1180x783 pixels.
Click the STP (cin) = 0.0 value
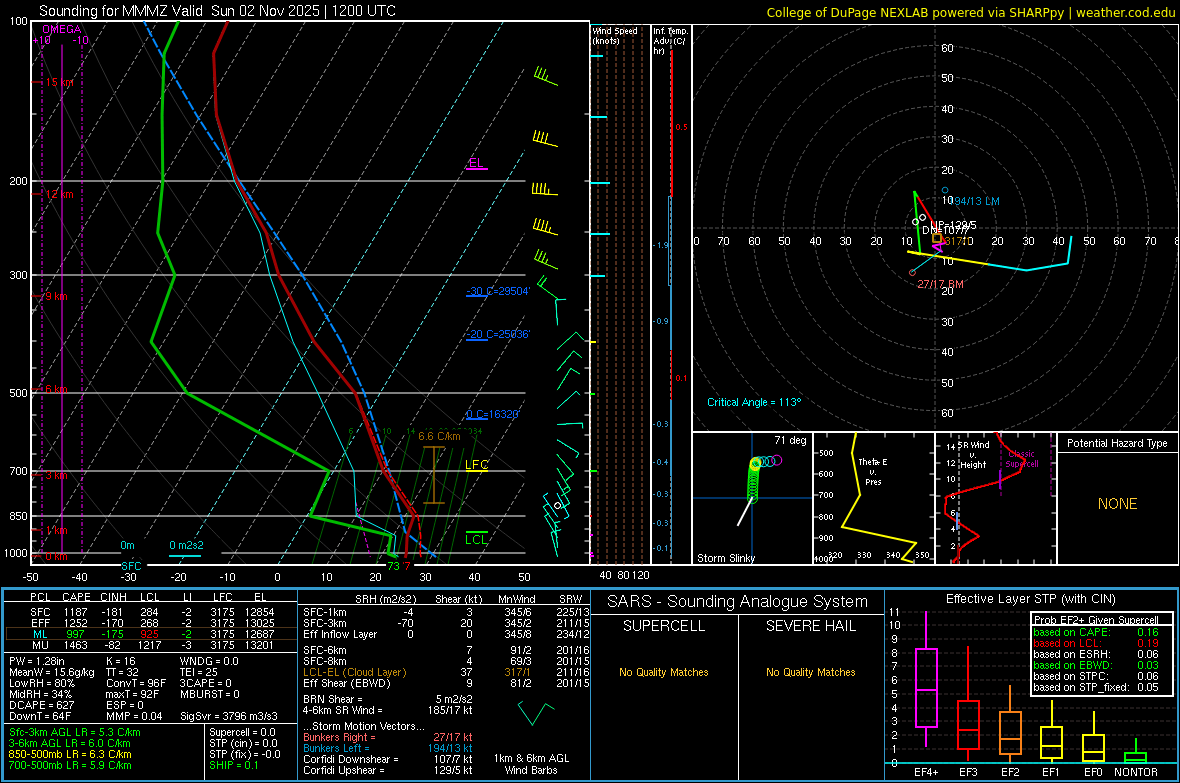point(243,743)
